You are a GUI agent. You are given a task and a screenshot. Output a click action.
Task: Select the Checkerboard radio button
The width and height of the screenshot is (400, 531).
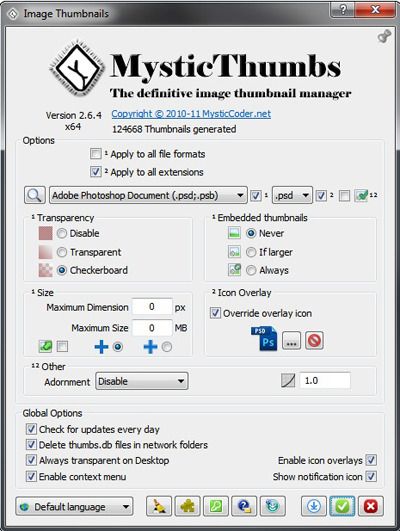tap(62, 270)
